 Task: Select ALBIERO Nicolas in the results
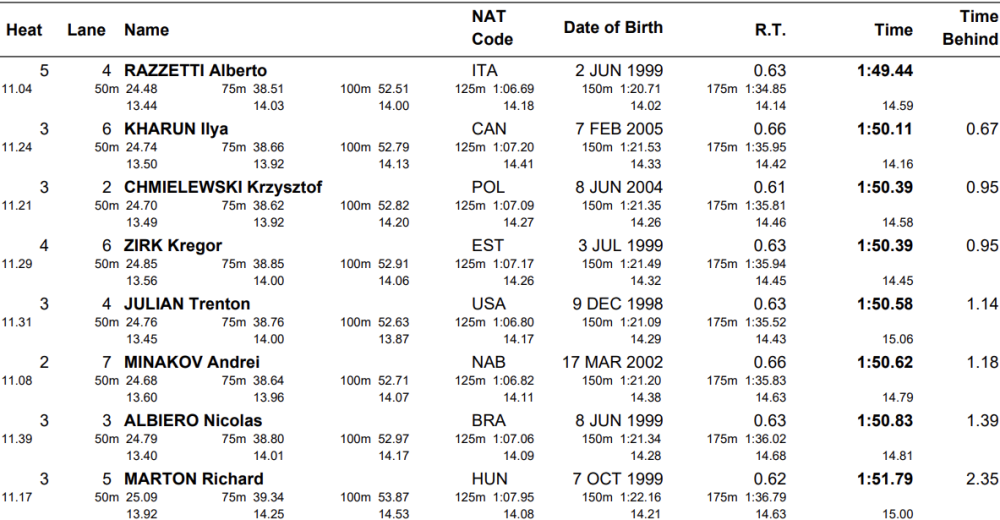coord(192,421)
